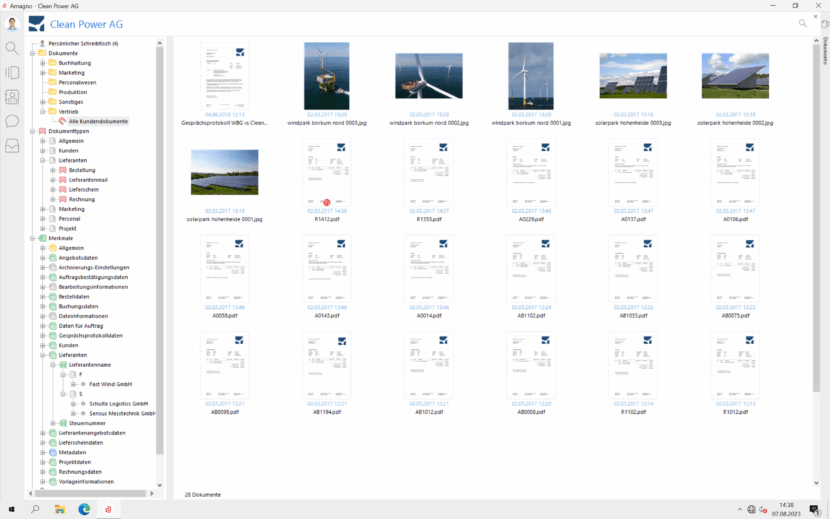830x519 pixels.
Task: Open Amagno app in the taskbar
Action: coord(108,509)
